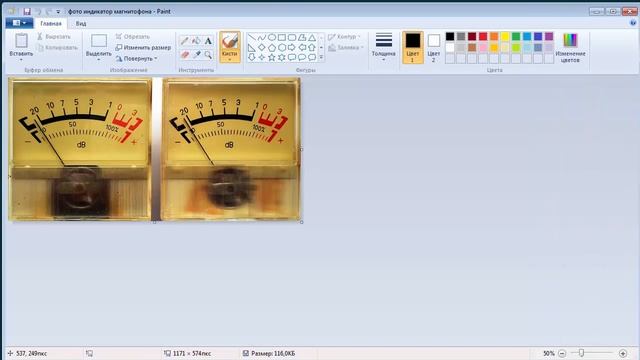This screenshot has height=360, width=640.
Task: Choose the Four-point star shape
Action: (262, 58)
